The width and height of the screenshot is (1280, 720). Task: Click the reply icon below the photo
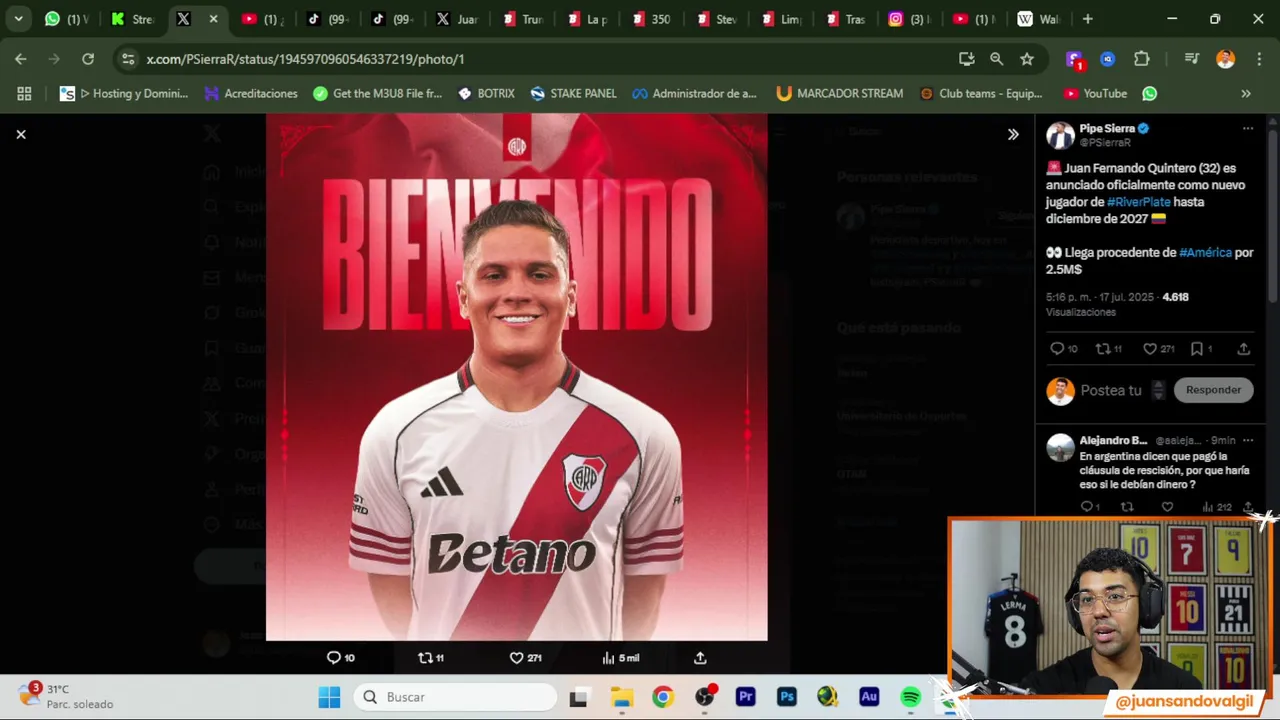point(334,657)
